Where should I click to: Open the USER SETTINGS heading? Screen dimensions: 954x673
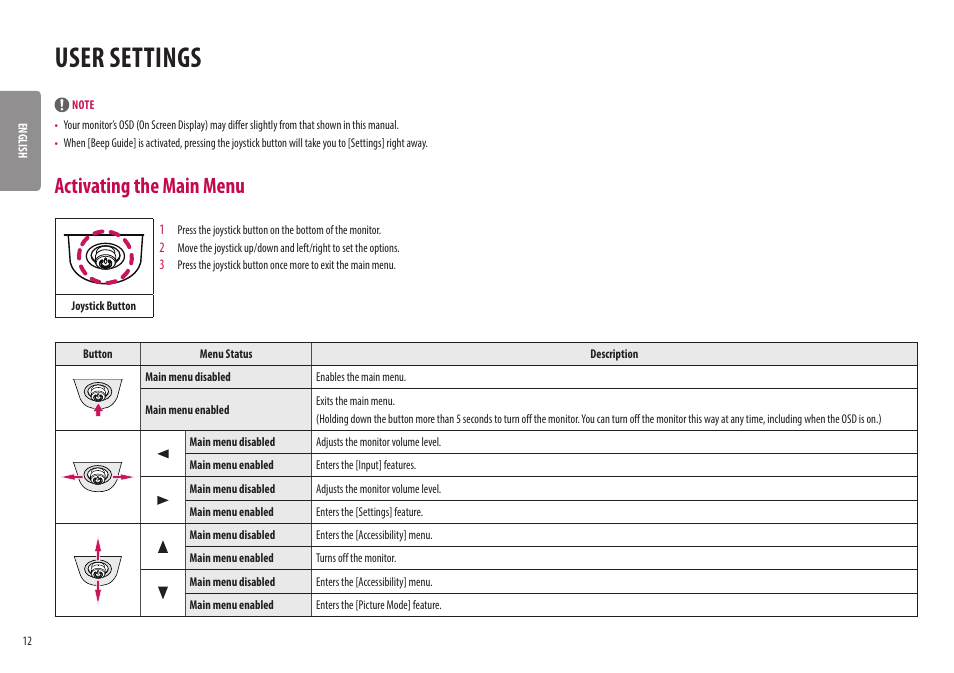point(128,58)
